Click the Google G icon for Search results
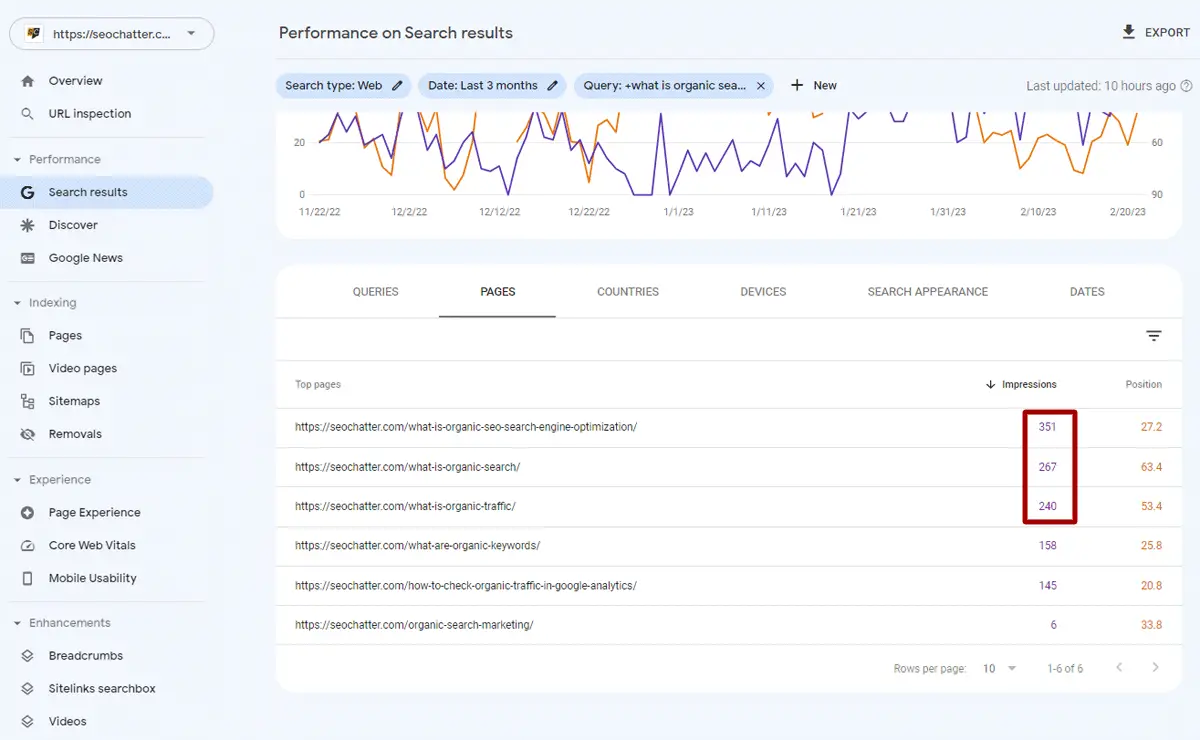The image size is (1200, 740). pyautogui.click(x=28, y=192)
